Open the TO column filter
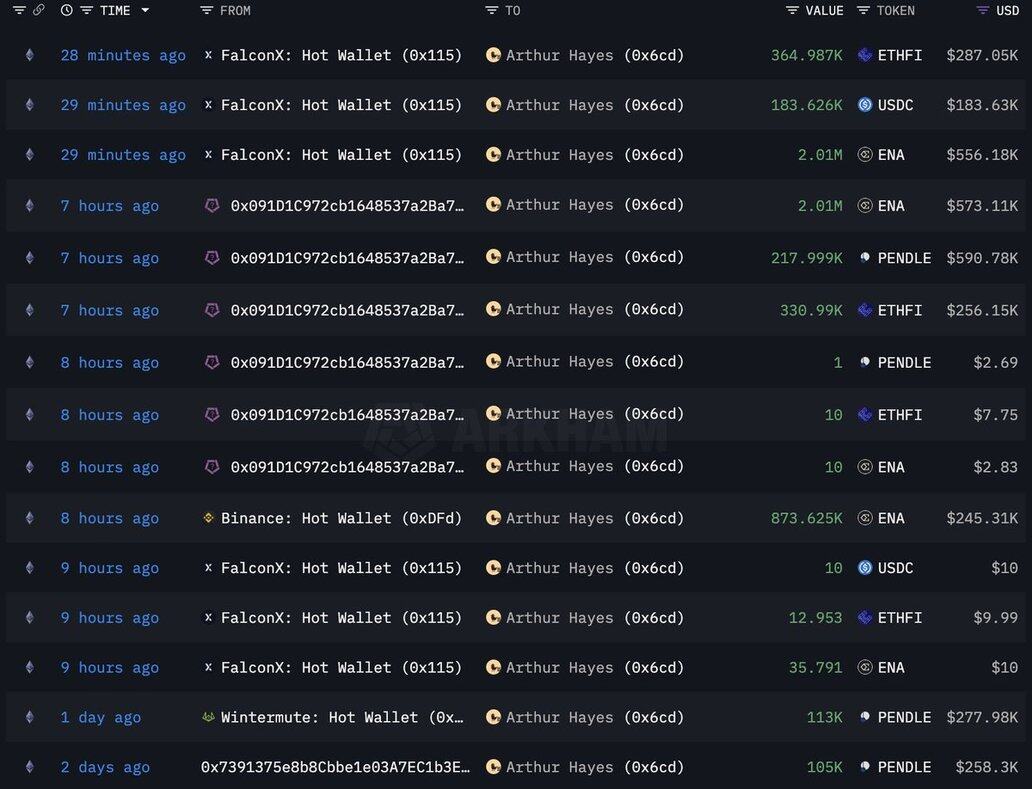This screenshot has width=1032, height=789. 491,10
